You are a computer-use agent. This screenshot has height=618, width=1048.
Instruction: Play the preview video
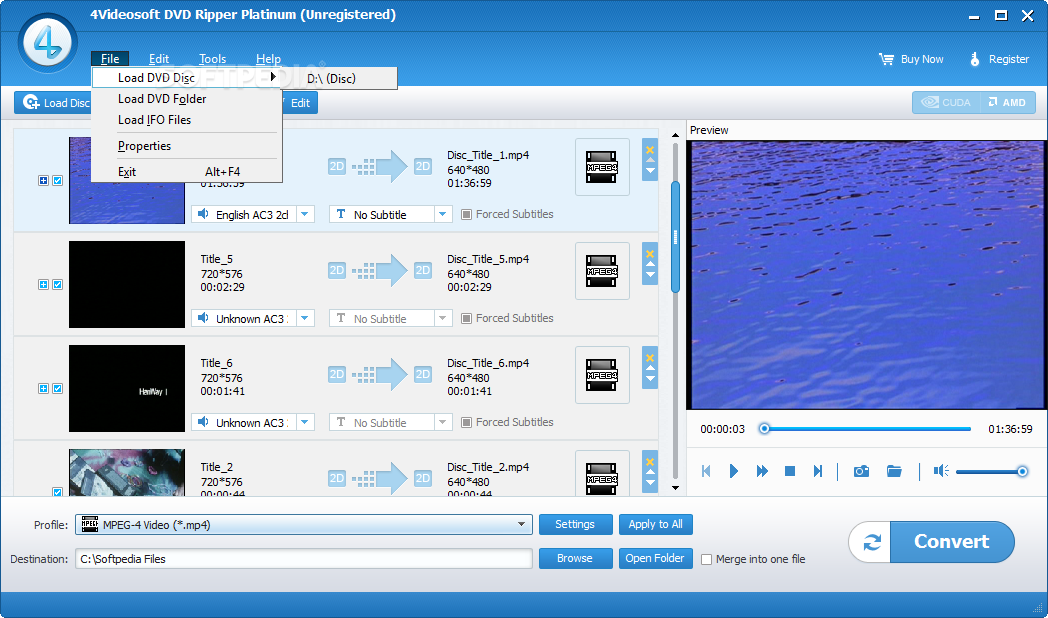[733, 471]
